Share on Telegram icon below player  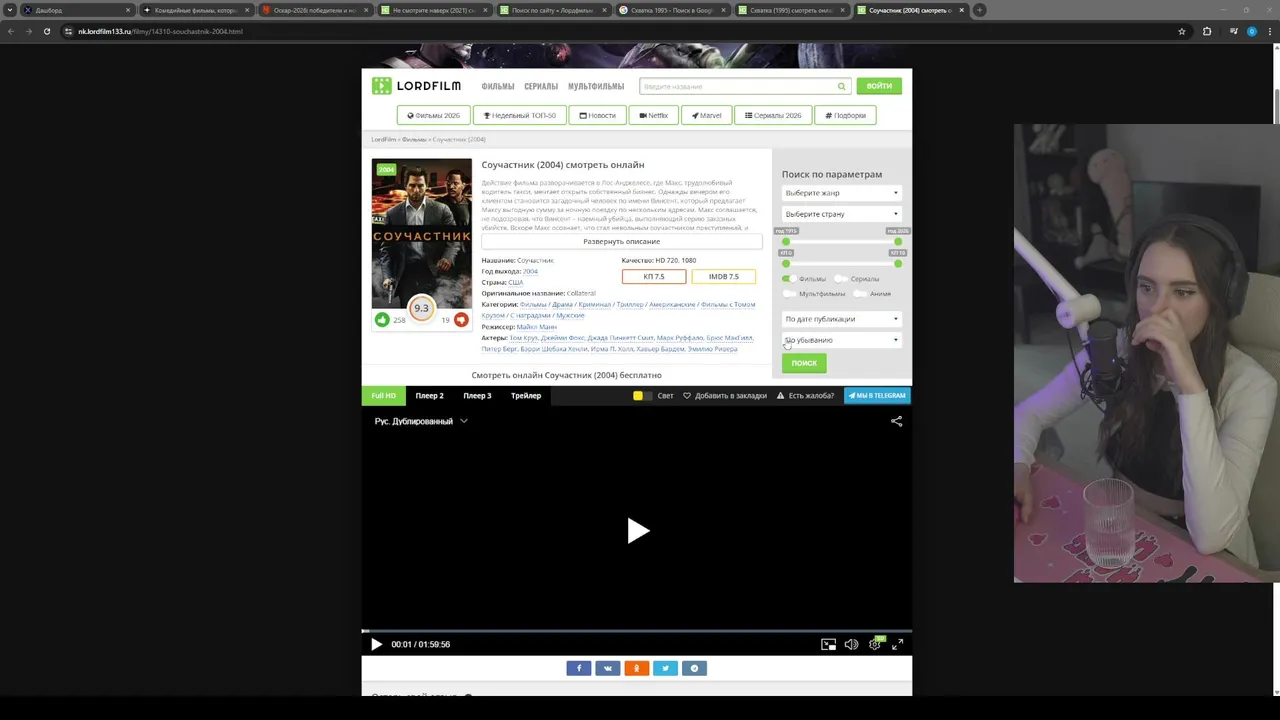coord(695,668)
